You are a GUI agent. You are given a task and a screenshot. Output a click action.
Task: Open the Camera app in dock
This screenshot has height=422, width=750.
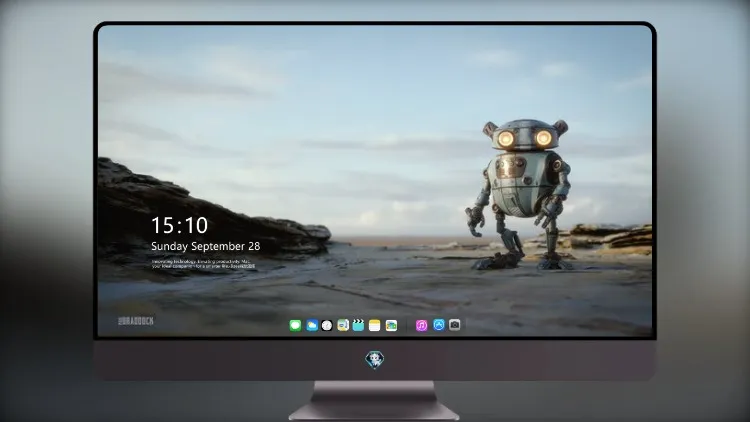coord(454,325)
